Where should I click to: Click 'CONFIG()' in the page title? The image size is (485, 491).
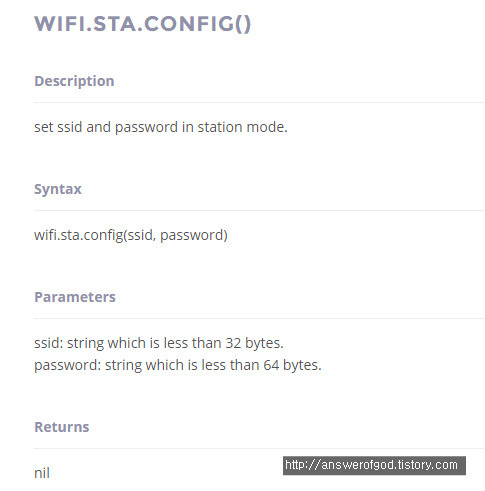click(198, 24)
